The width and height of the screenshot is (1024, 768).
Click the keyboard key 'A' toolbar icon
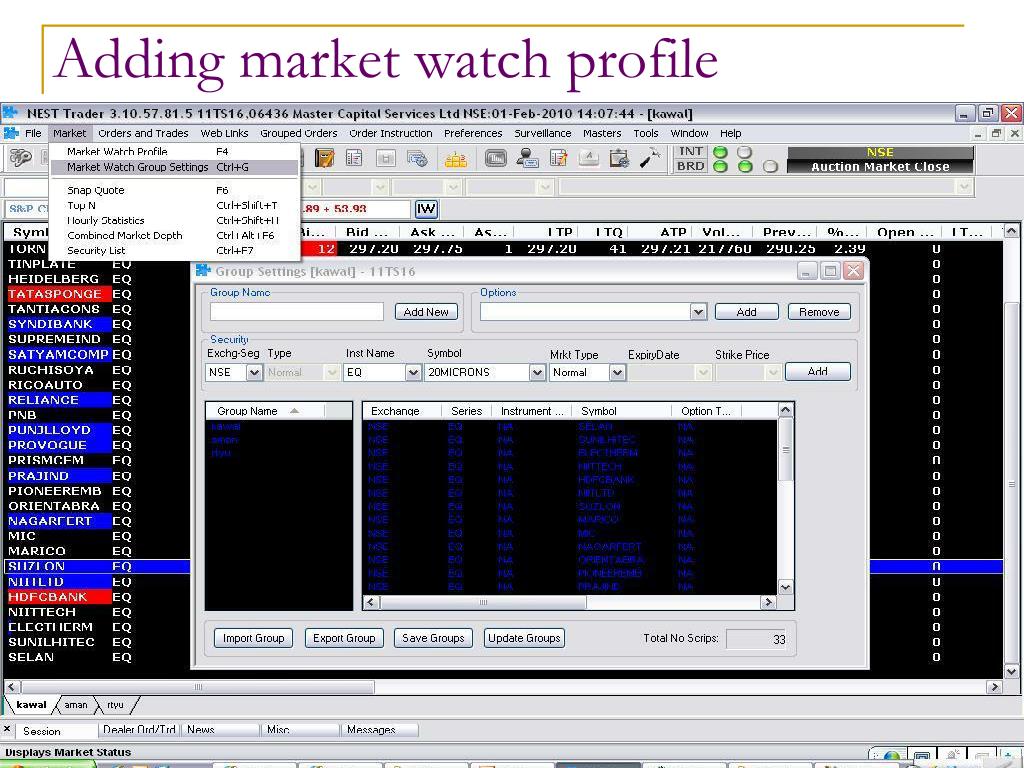pos(588,158)
